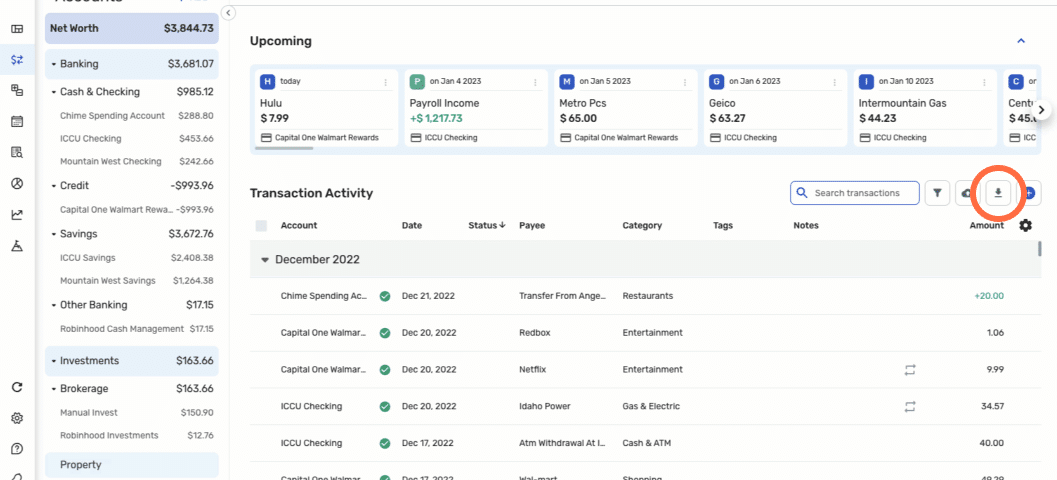Open the Reports search icon in the left rail
The width and height of the screenshot is (1057, 480).
[x=18, y=152]
